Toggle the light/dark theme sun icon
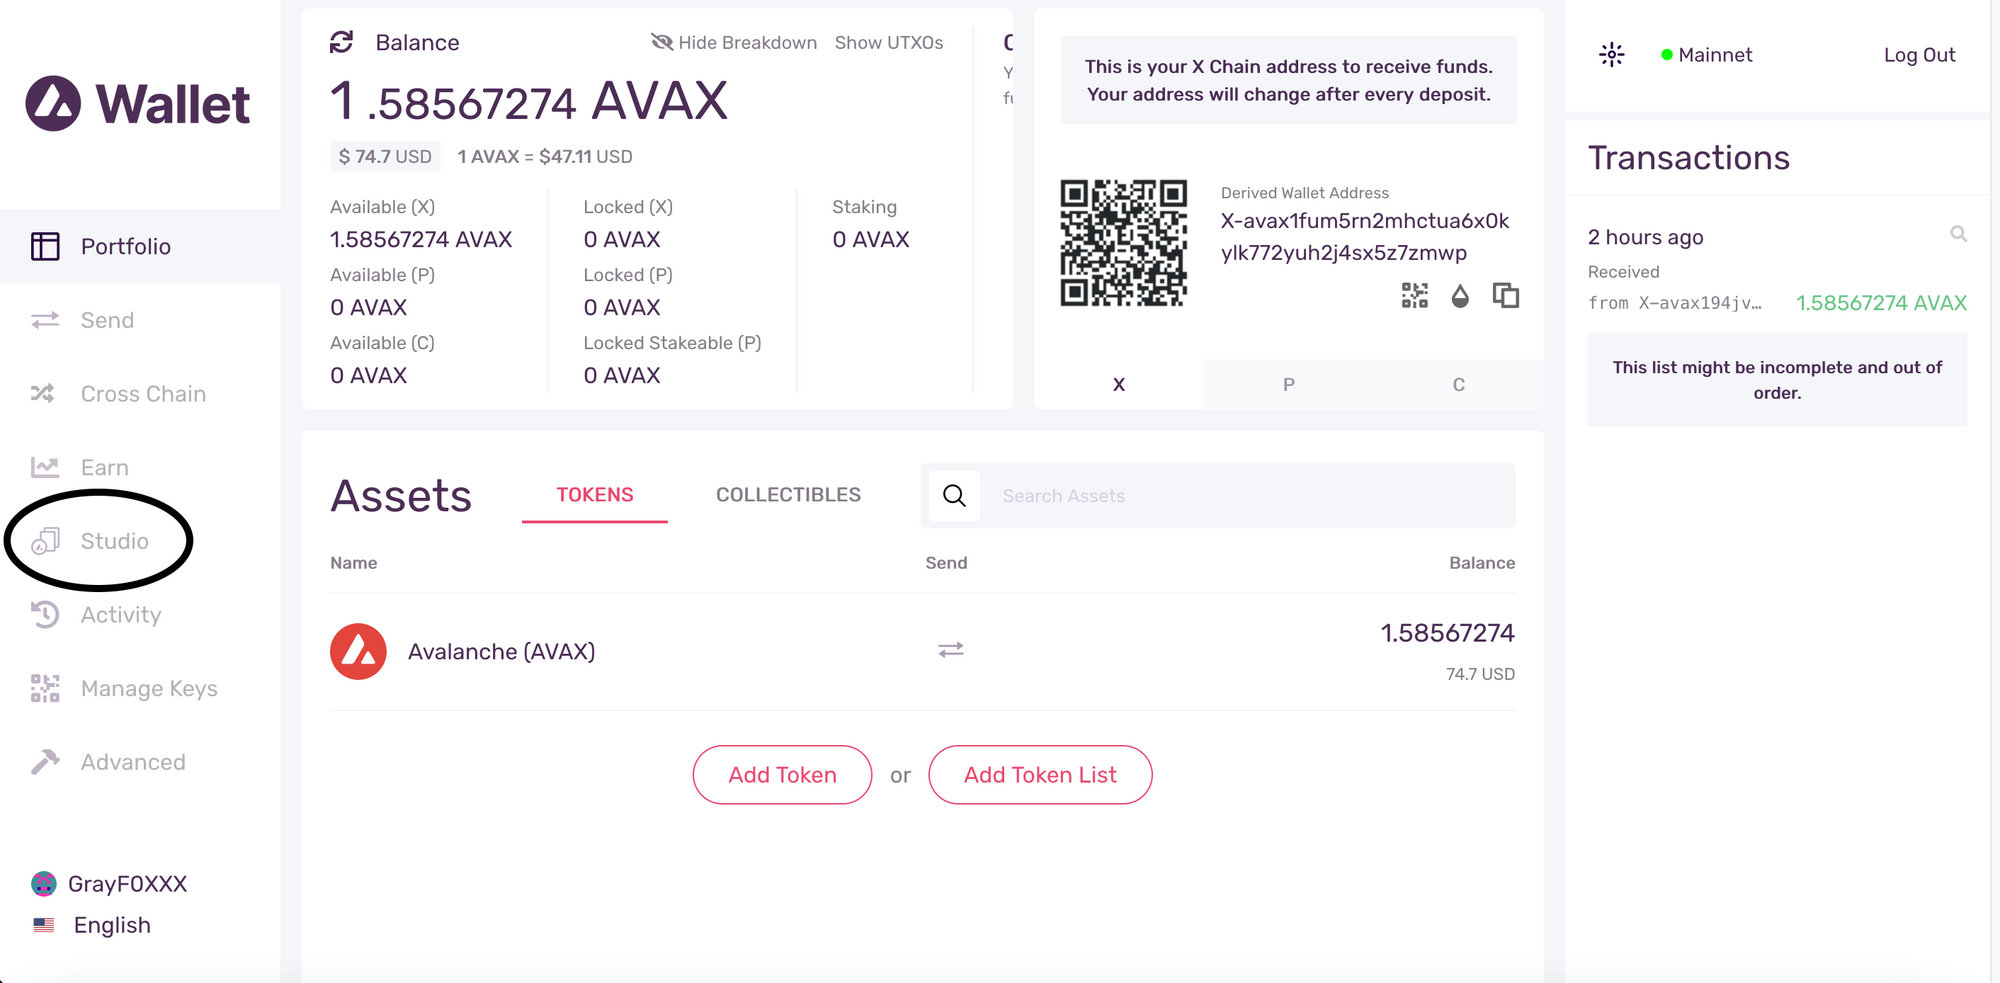 click(1611, 55)
